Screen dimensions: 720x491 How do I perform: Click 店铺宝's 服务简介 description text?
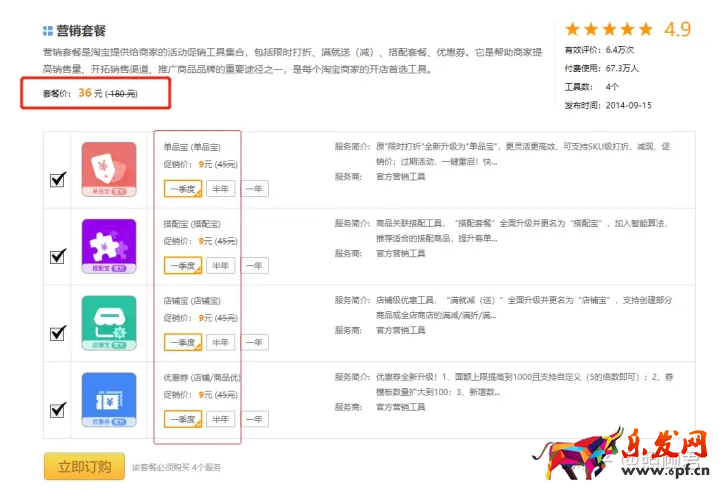tap(524, 307)
